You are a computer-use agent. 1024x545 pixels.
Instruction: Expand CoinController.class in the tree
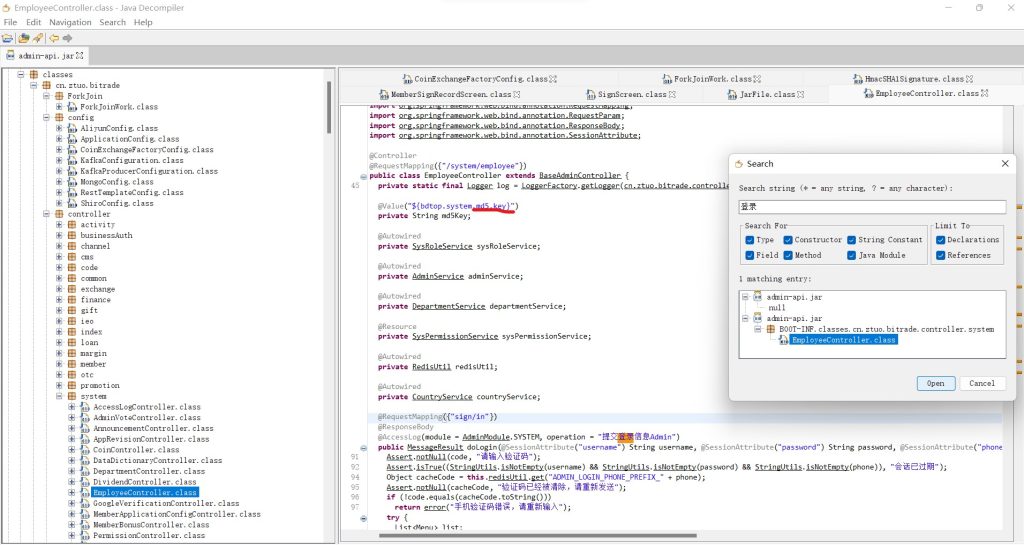click(72, 450)
